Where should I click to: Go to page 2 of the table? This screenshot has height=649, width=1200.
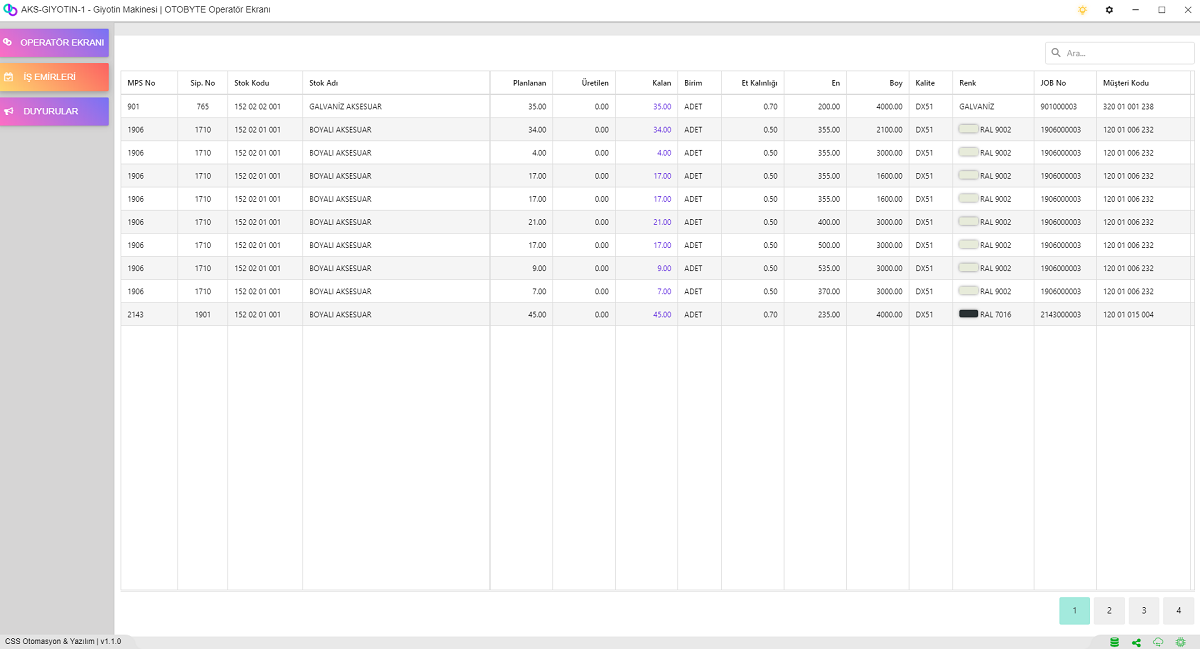[1109, 610]
